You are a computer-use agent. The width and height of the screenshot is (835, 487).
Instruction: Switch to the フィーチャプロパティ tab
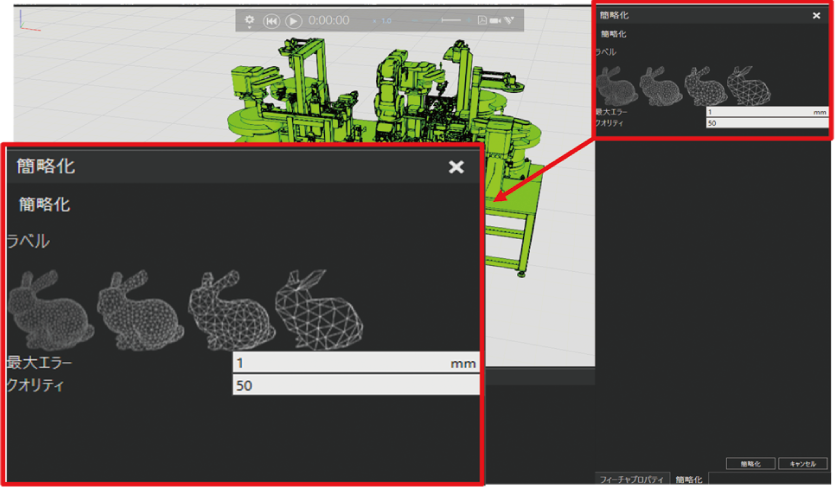631,479
